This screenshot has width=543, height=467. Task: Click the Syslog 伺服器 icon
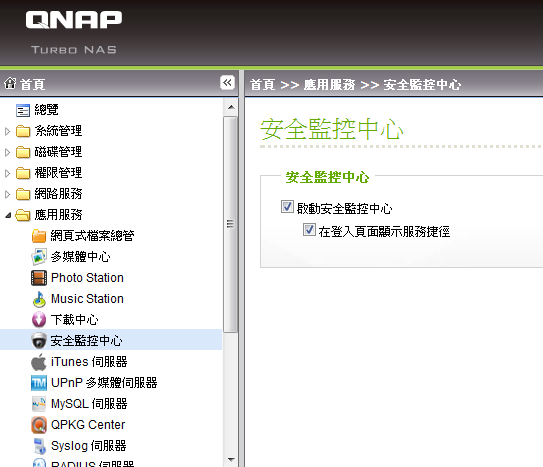pos(39,446)
